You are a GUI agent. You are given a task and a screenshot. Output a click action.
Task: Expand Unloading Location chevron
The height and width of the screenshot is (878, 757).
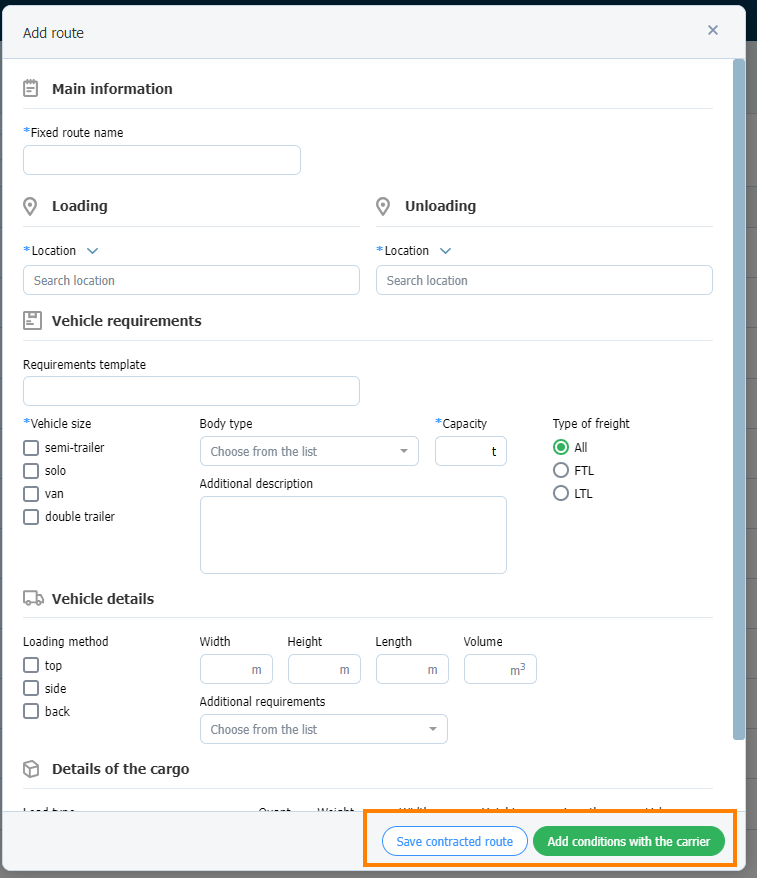point(445,251)
